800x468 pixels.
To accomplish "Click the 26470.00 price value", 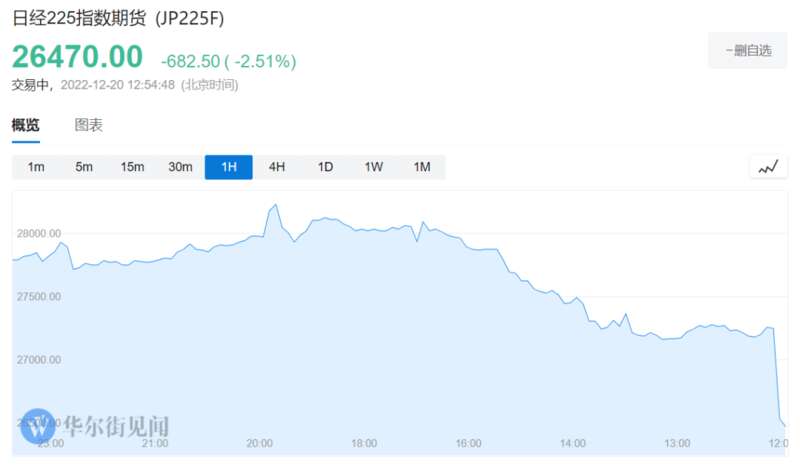I will pyautogui.click(x=78, y=56).
